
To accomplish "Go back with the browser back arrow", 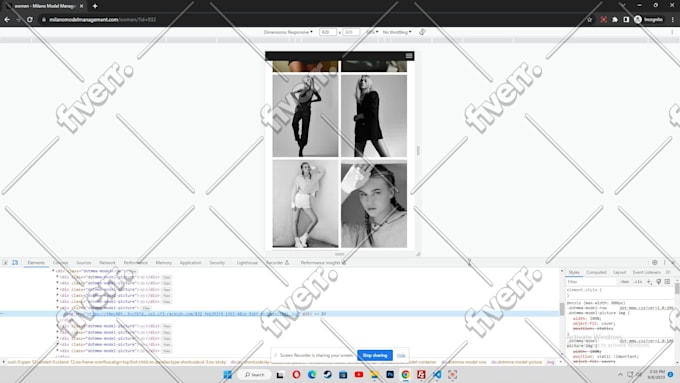I will pyautogui.click(x=7, y=20).
